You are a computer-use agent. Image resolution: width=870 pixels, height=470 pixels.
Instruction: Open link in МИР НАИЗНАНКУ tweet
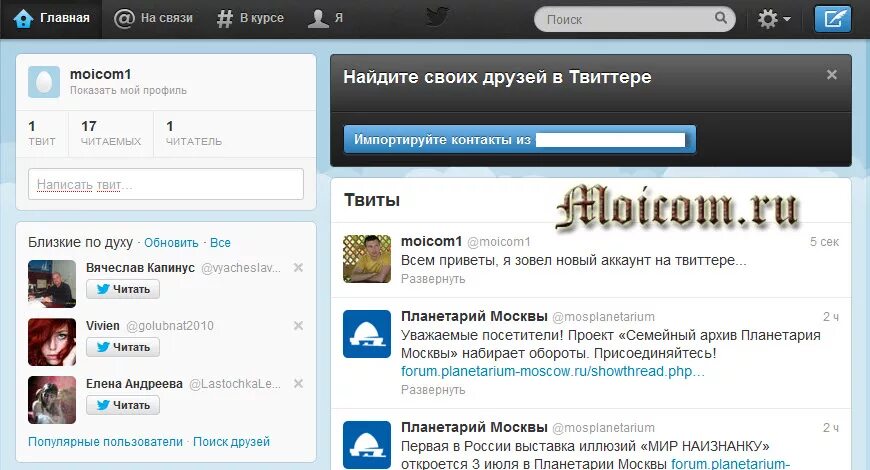[x=730, y=463]
